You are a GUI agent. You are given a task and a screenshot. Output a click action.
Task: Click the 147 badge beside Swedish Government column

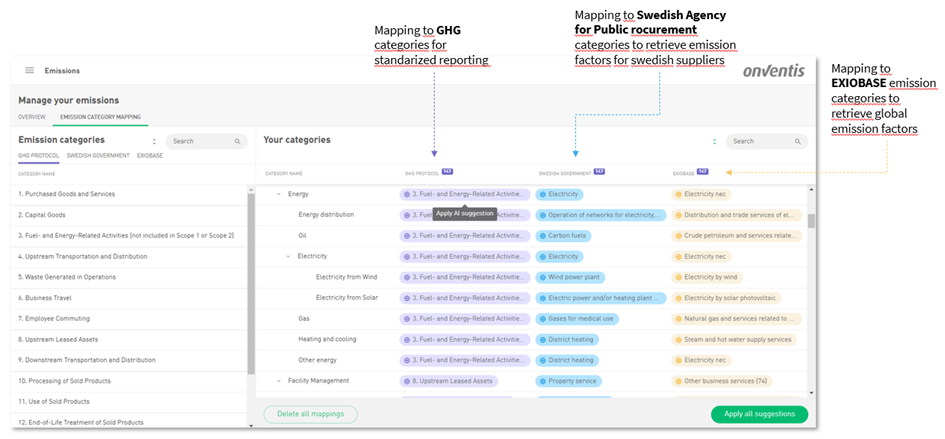(x=599, y=172)
